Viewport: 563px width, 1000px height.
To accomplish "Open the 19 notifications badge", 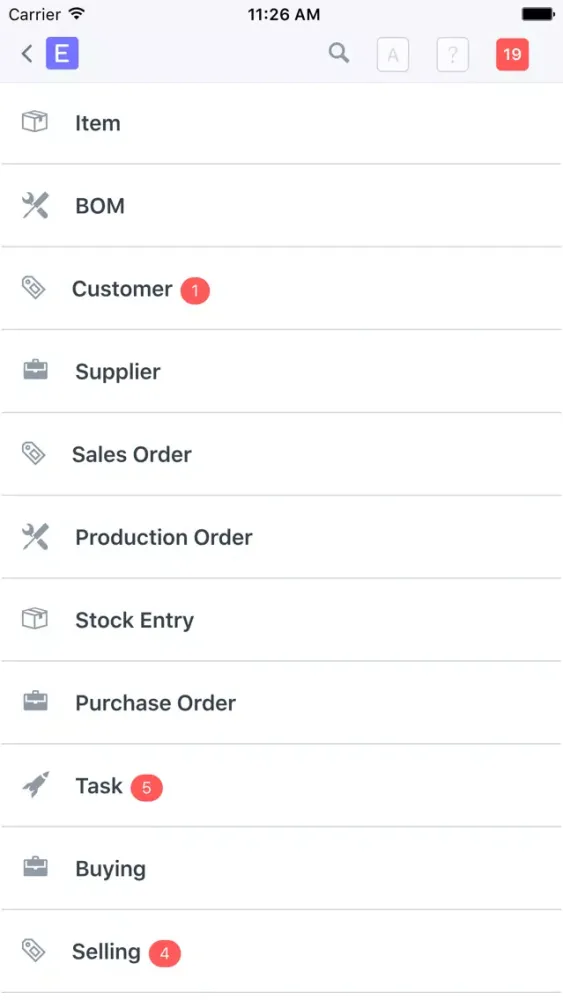I will click(512, 54).
